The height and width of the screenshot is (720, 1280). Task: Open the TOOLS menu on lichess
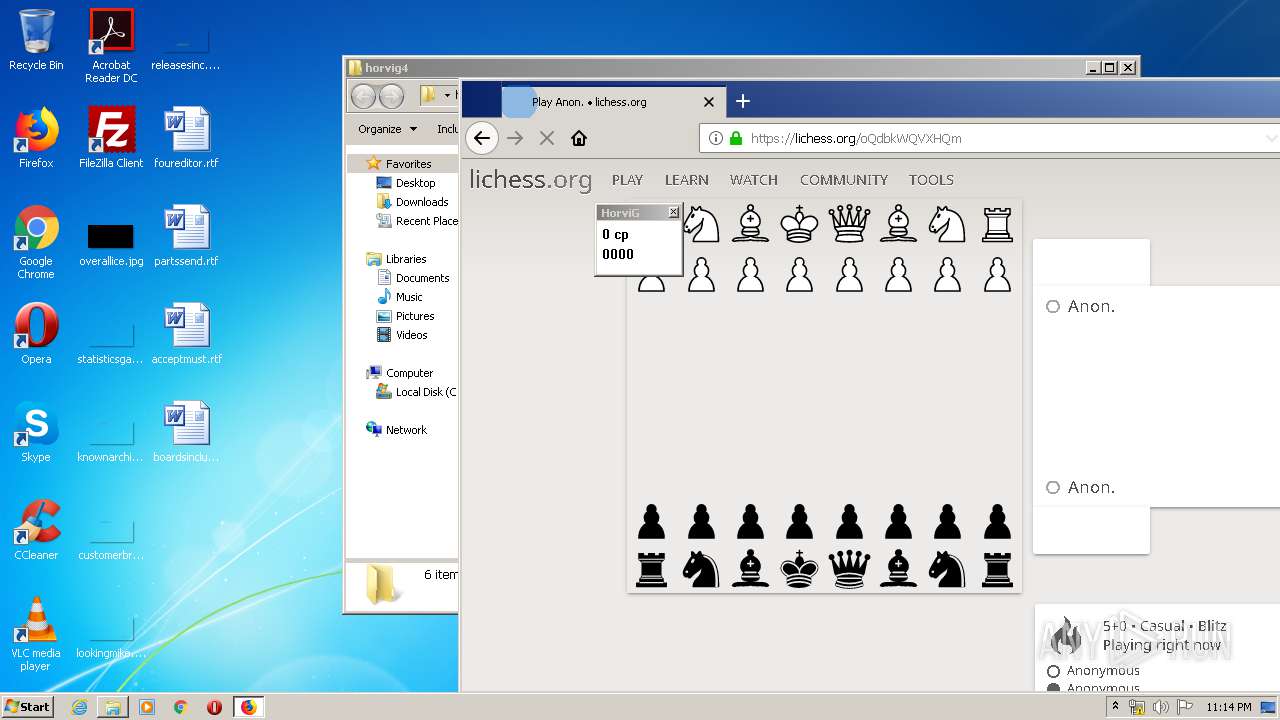point(931,180)
